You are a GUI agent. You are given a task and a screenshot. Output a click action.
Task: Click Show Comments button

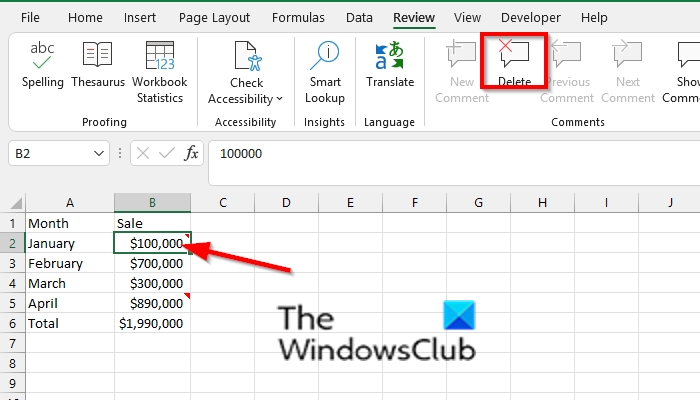tap(681, 72)
